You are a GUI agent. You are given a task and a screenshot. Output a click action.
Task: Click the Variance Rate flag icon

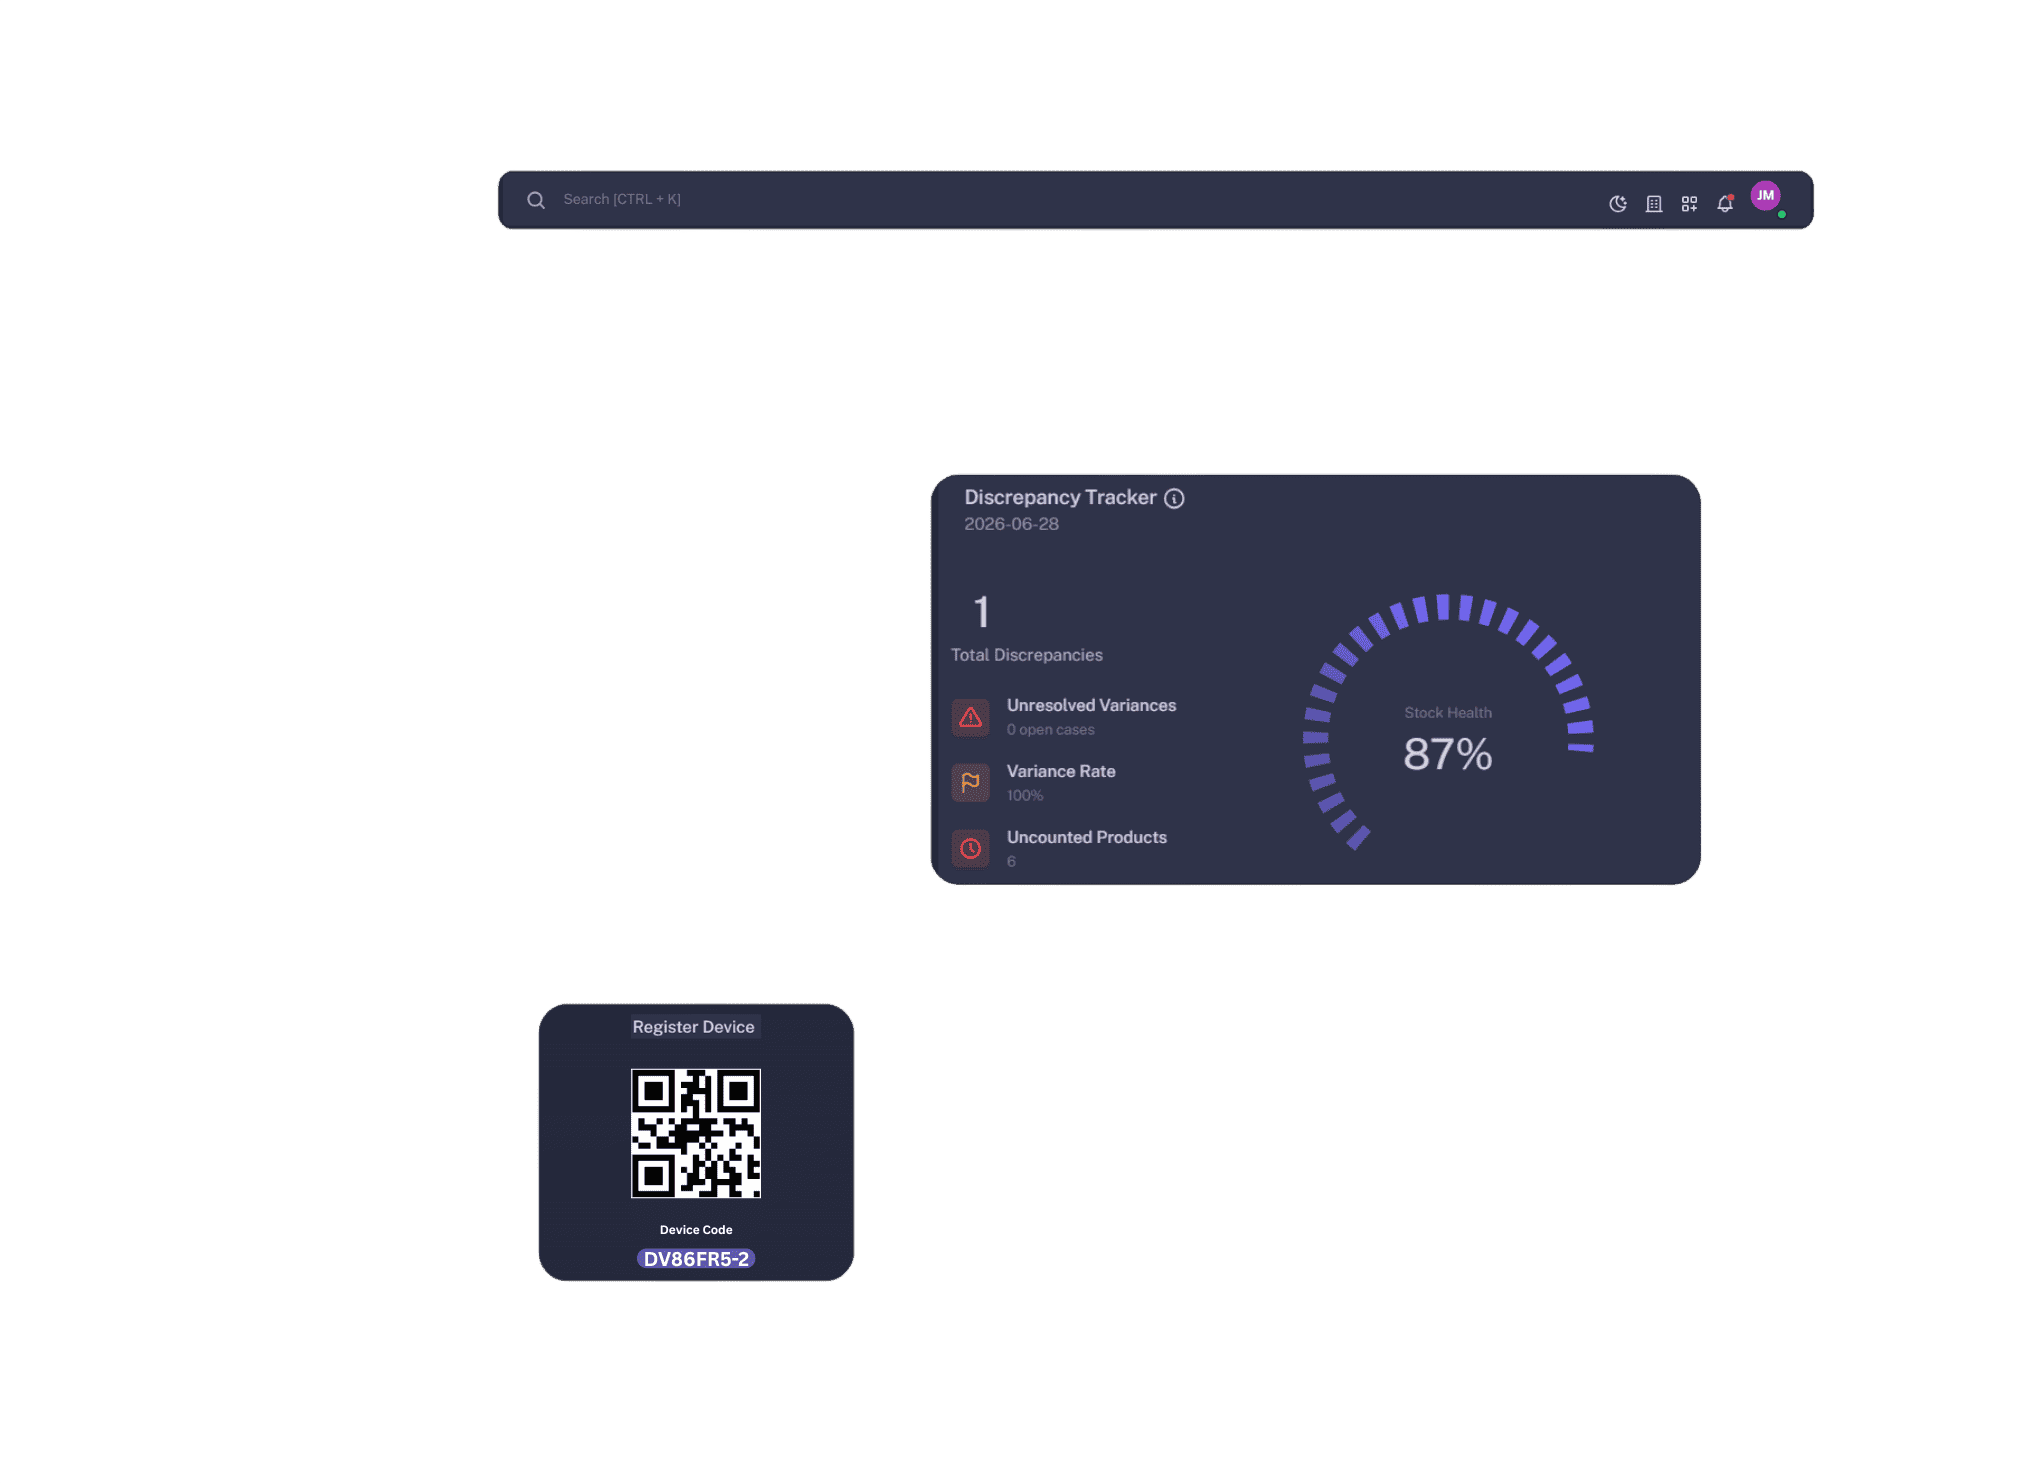[x=970, y=783]
